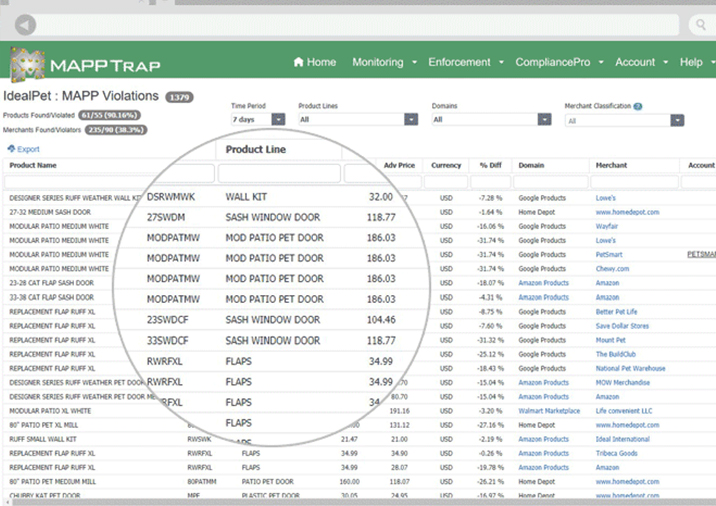Expand the Enforcement dropdown arrow
Viewport: 716px width, 506px height.
[x=501, y=63]
